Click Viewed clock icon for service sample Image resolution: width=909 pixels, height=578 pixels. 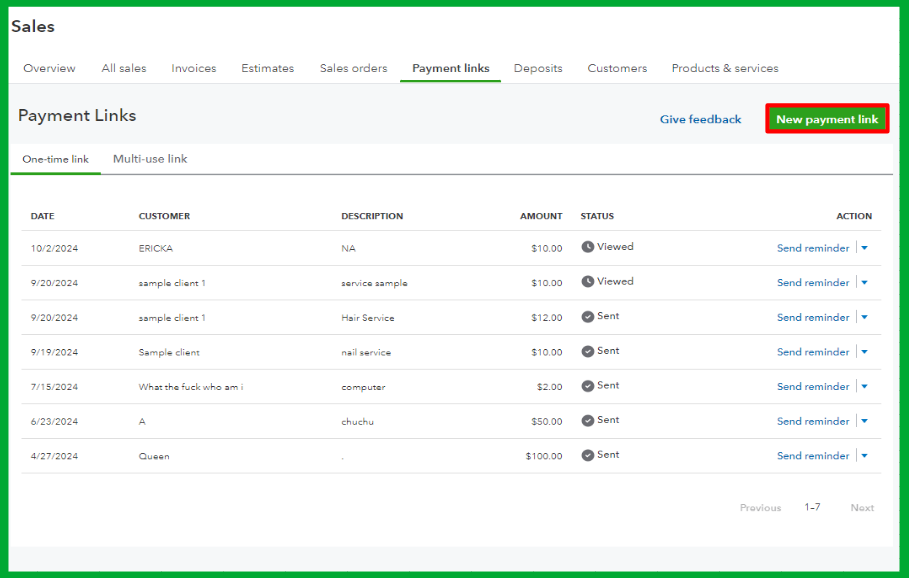click(x=588, y=282)
